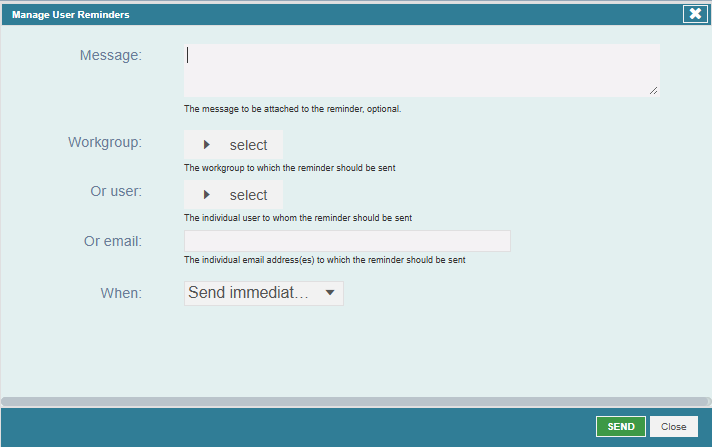
Task: Click the optional message help text
Action: 292,109
